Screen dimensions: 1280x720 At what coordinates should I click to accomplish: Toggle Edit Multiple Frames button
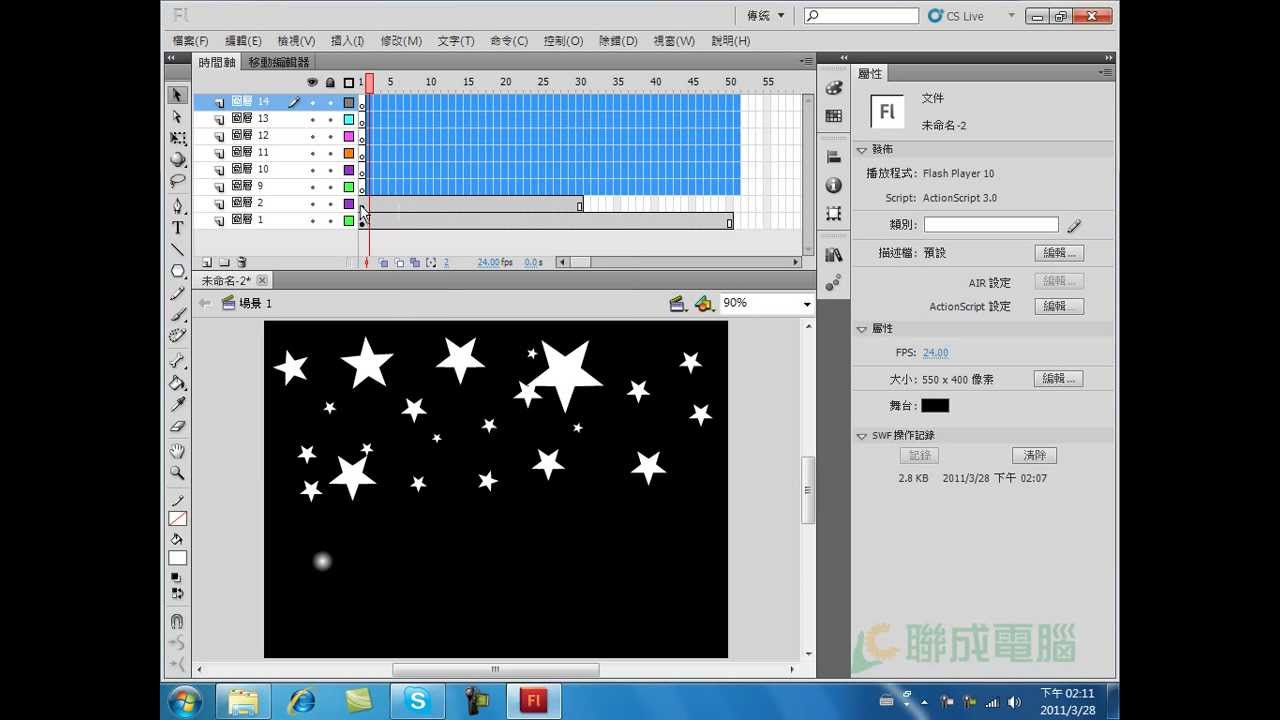click(x=415, y=263)
